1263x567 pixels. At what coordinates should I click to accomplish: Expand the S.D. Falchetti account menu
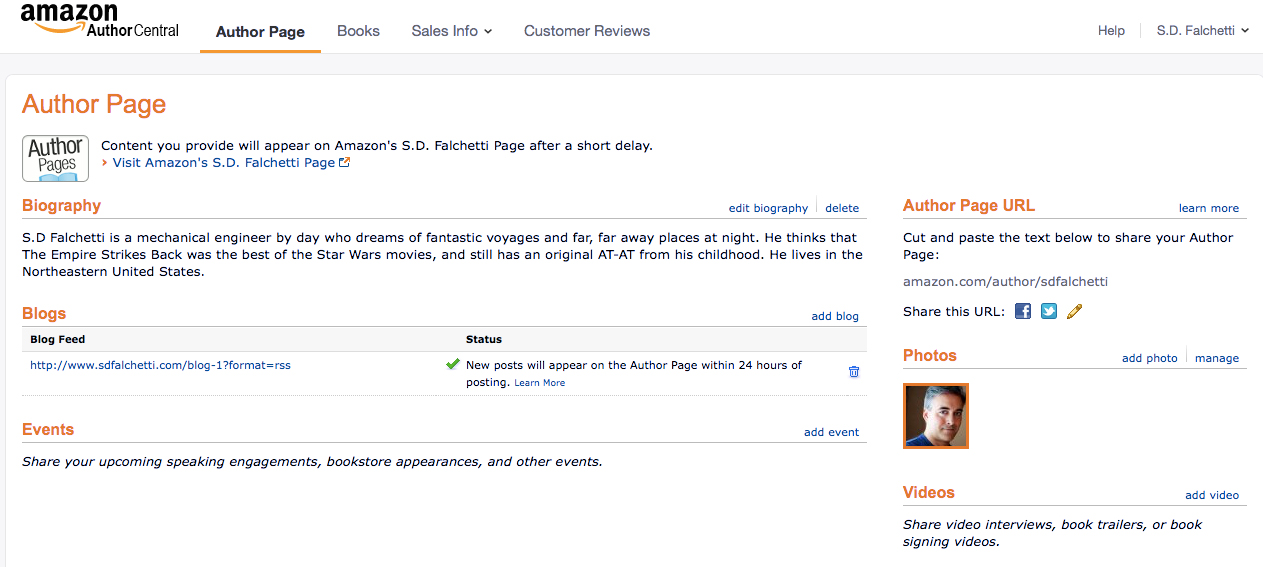pos(1203,31)
